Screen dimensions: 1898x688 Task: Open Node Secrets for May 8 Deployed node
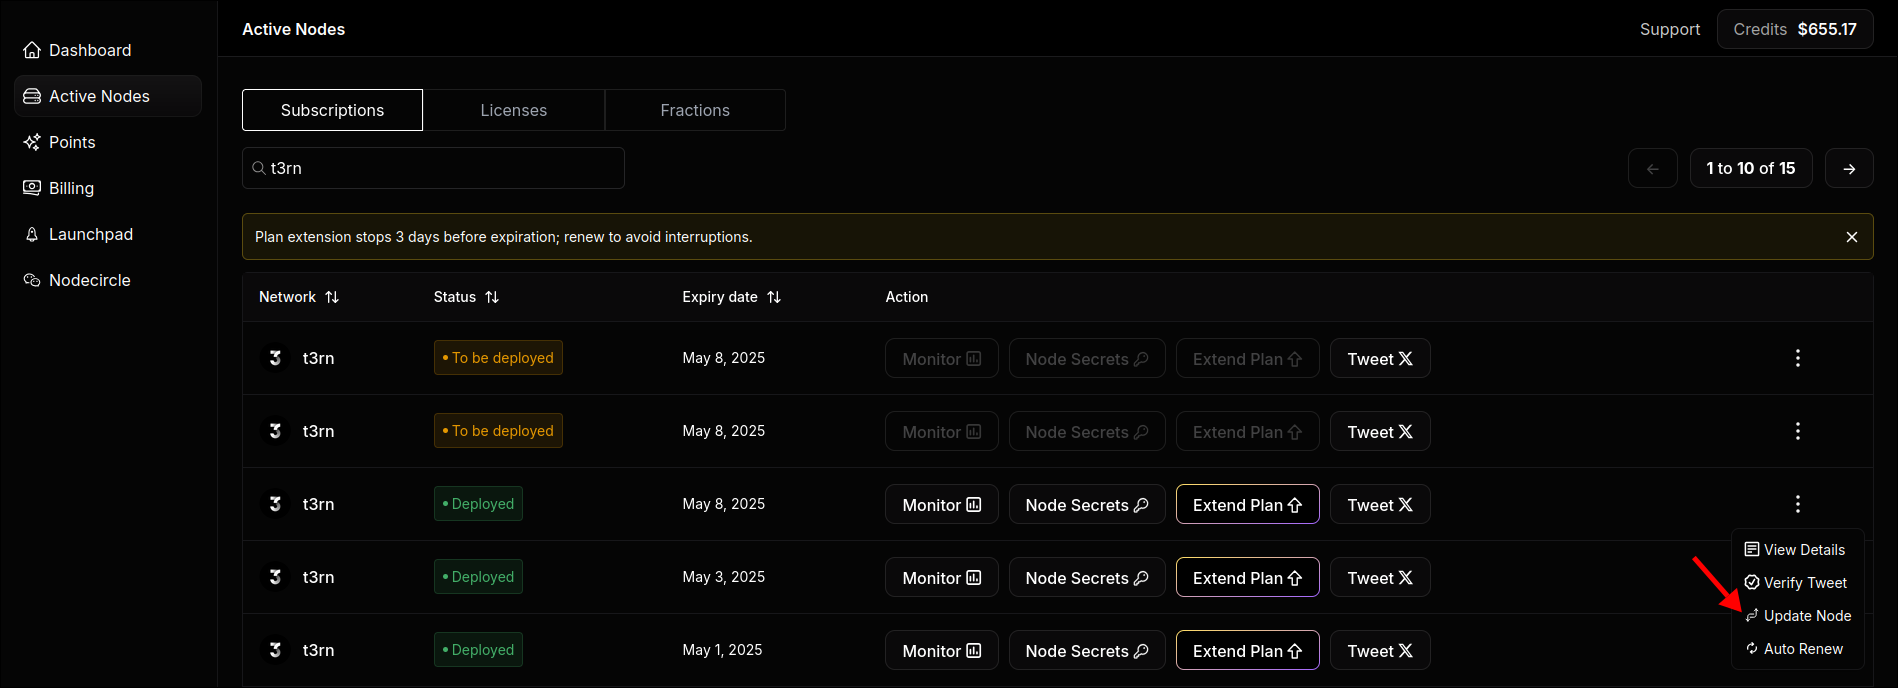tap(1087, 505)
